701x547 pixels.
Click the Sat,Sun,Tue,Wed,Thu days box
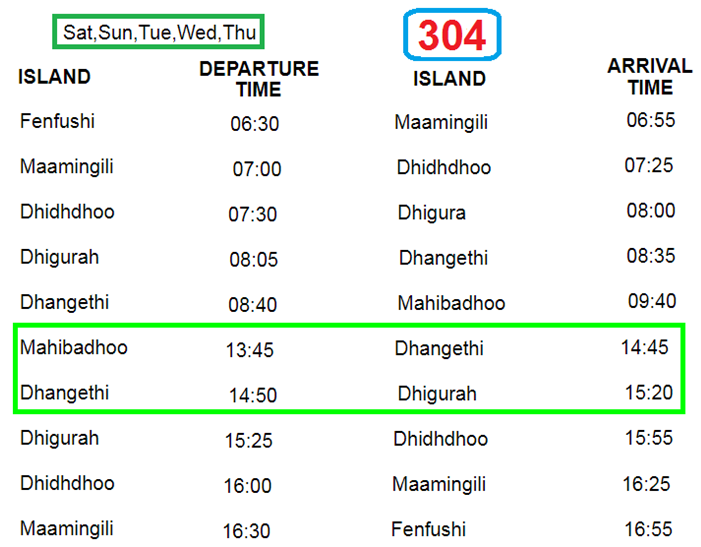coord(160,32)
